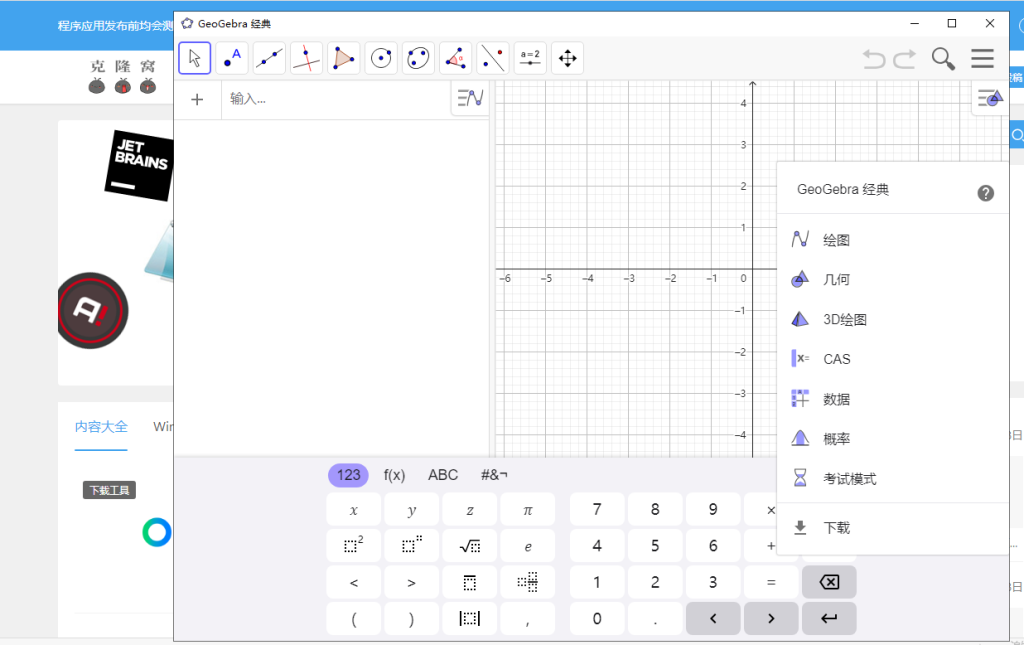Tap the square exponent key
This screenshot has width=1024, height=645.
coord(353,546)
